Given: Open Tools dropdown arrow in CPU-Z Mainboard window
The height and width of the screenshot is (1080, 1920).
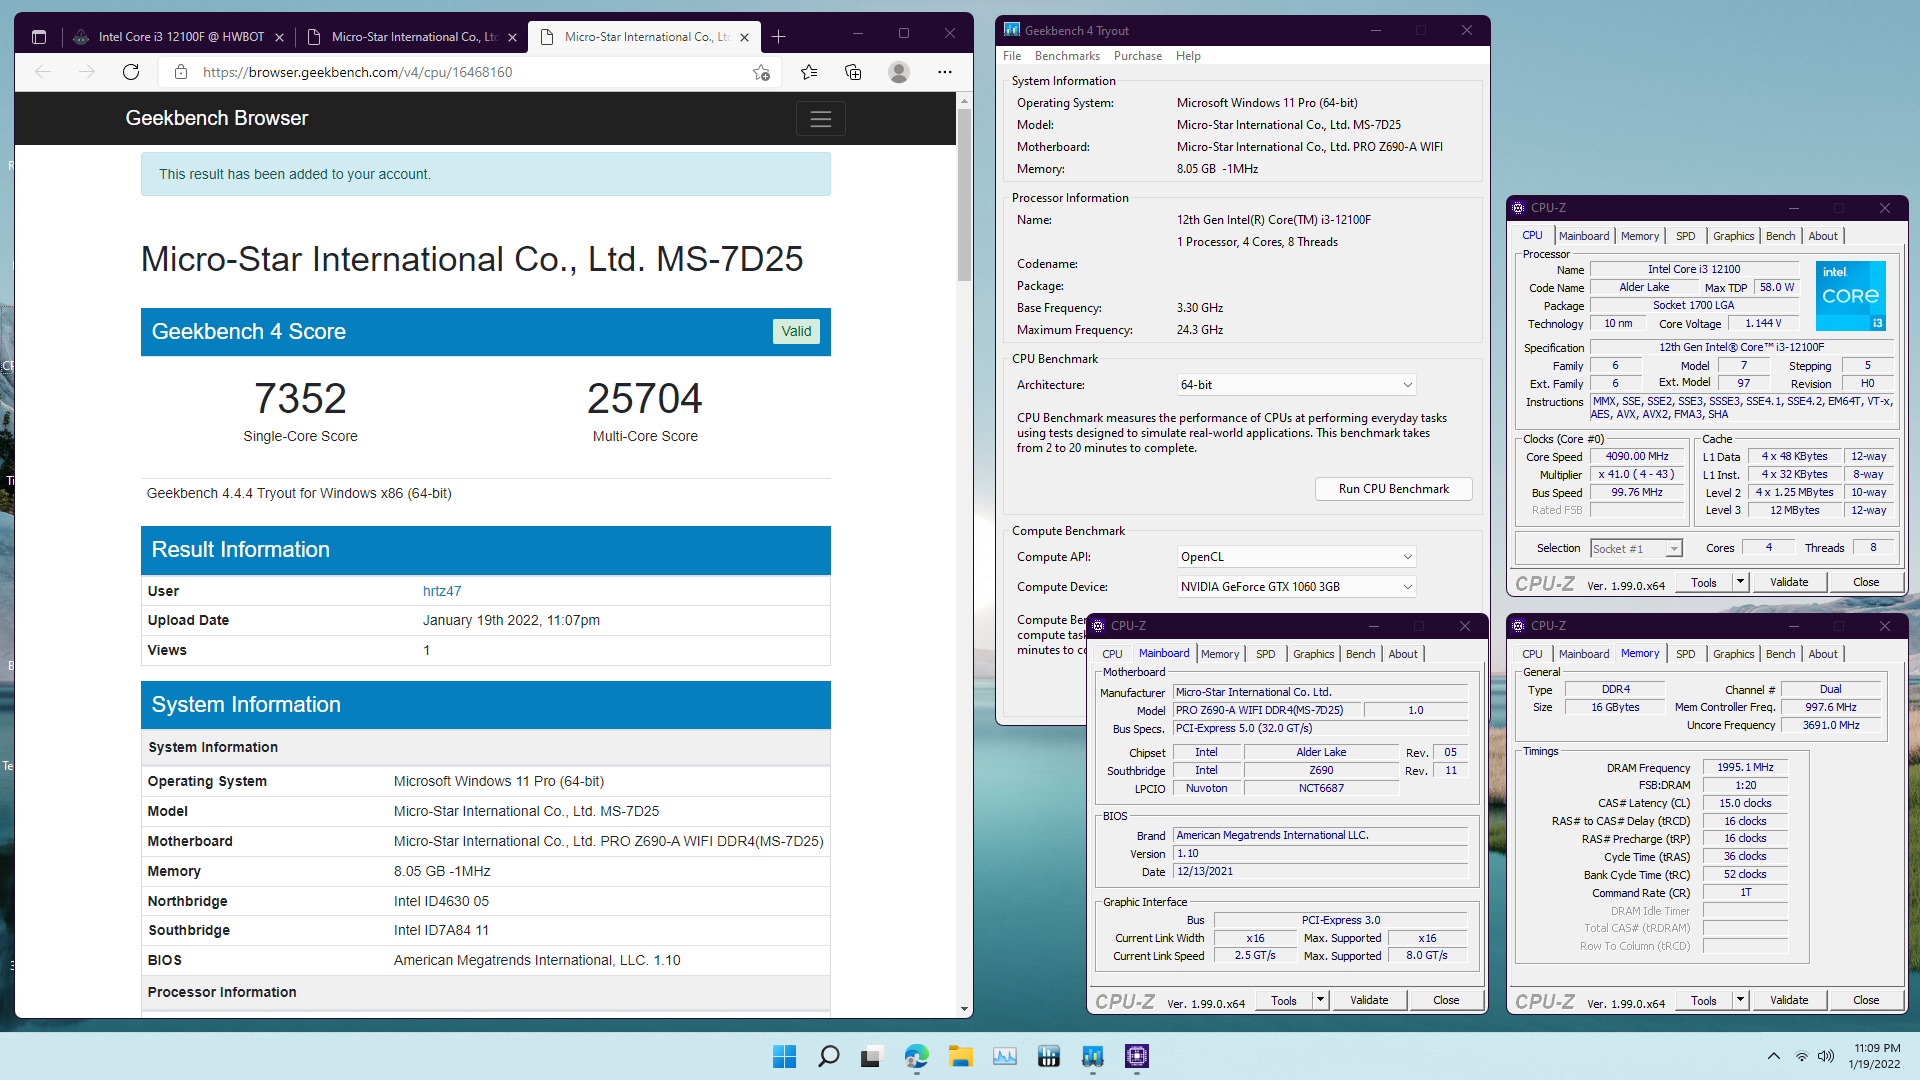Looking at the screenshot, I should pyautogui.click(x=1320, y=1000).
